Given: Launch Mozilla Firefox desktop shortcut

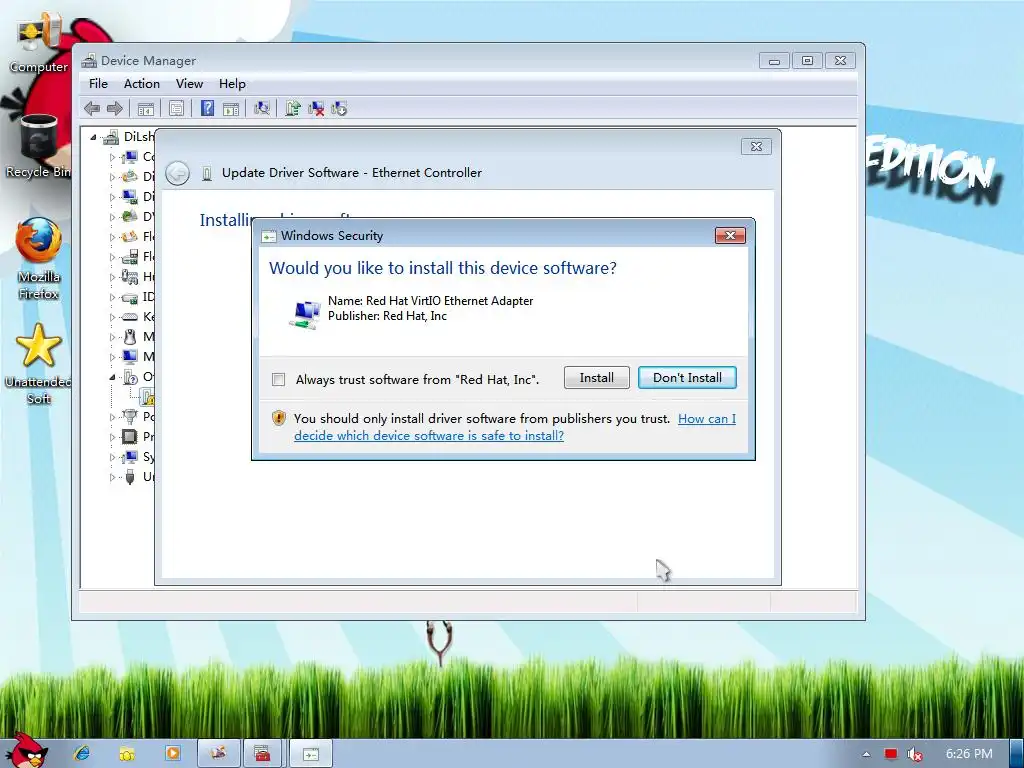Looking at the screenshot, I should coord(39,259).
